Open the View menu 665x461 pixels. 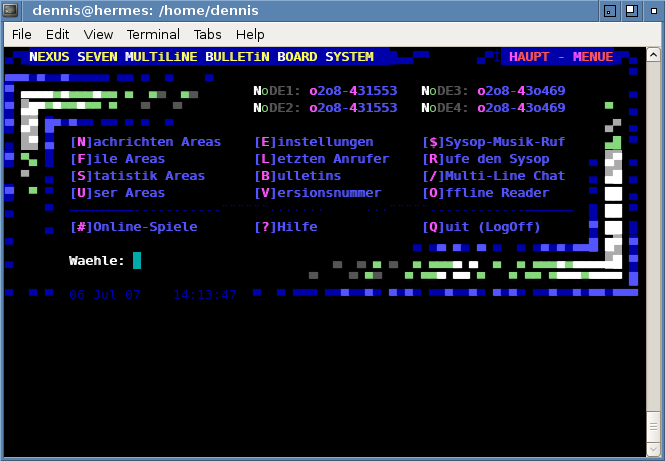coord(98,34)
